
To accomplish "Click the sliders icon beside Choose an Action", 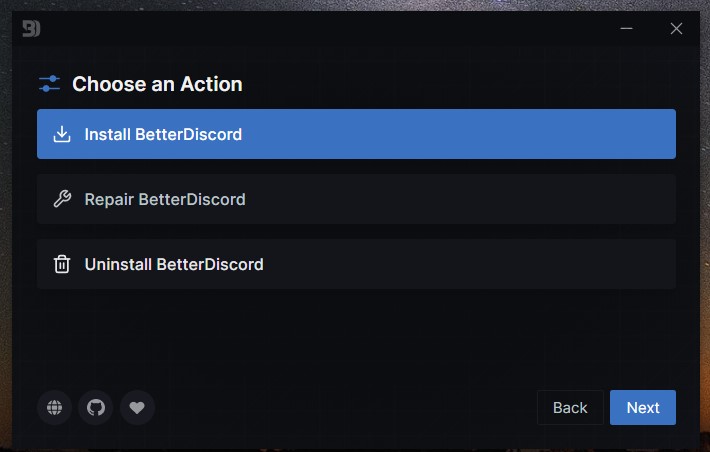I will tap(49, 84).
